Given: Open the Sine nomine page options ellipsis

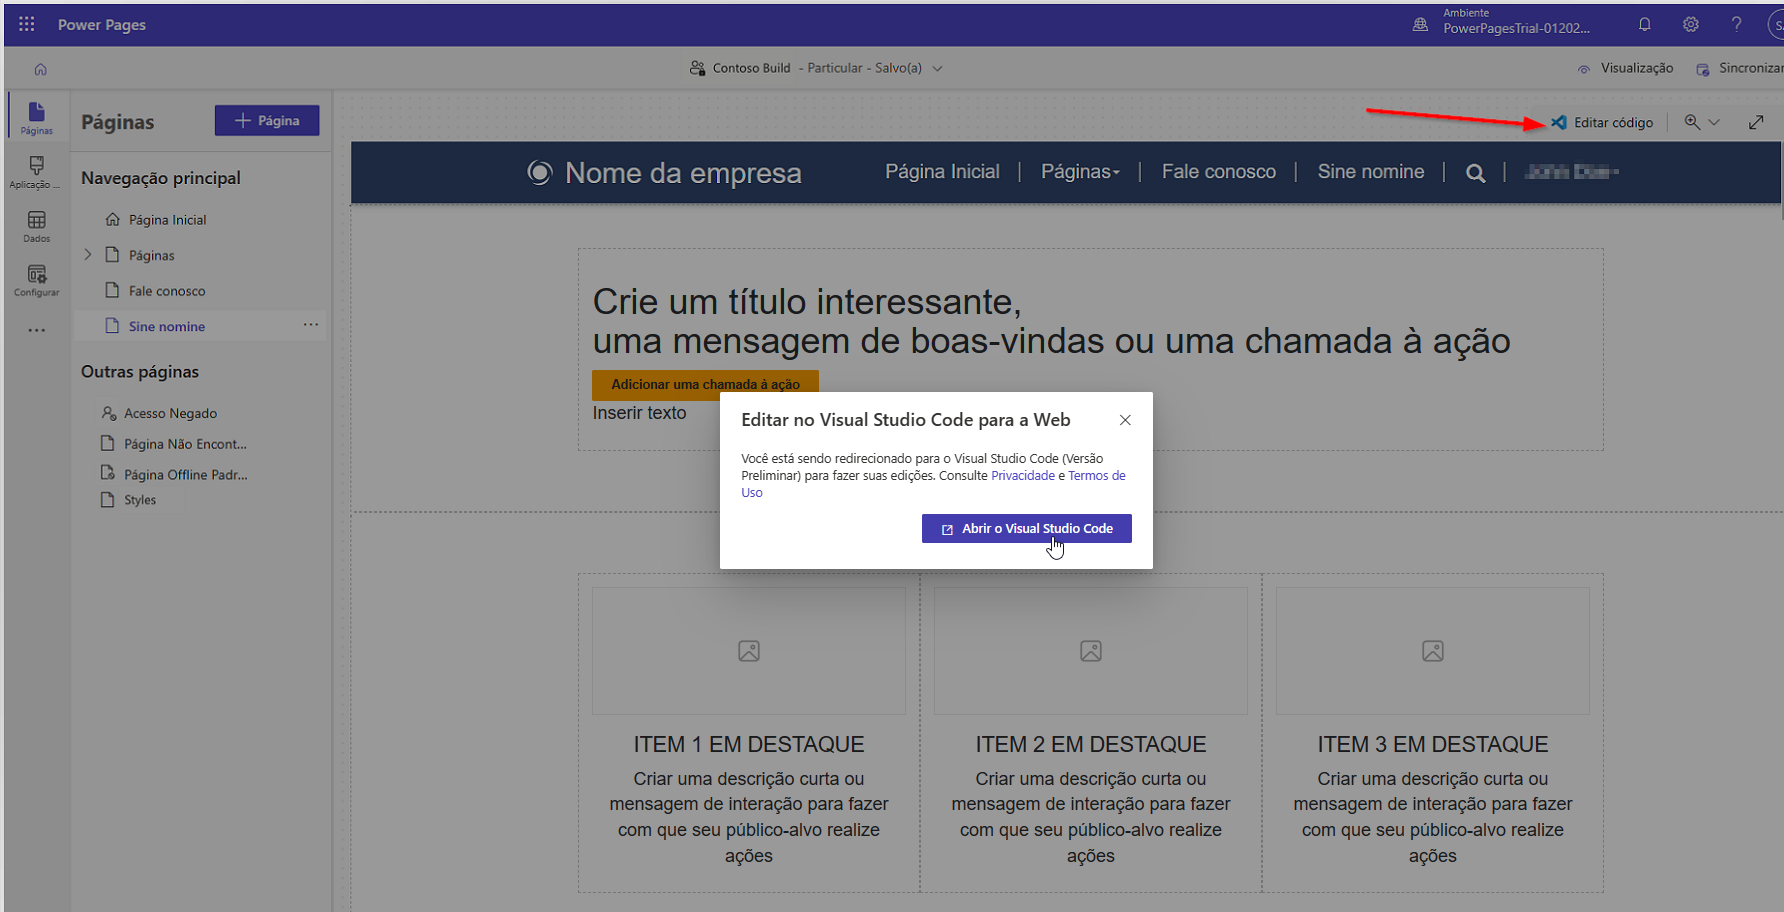Looking at the screenshot, I should [311, 325].
